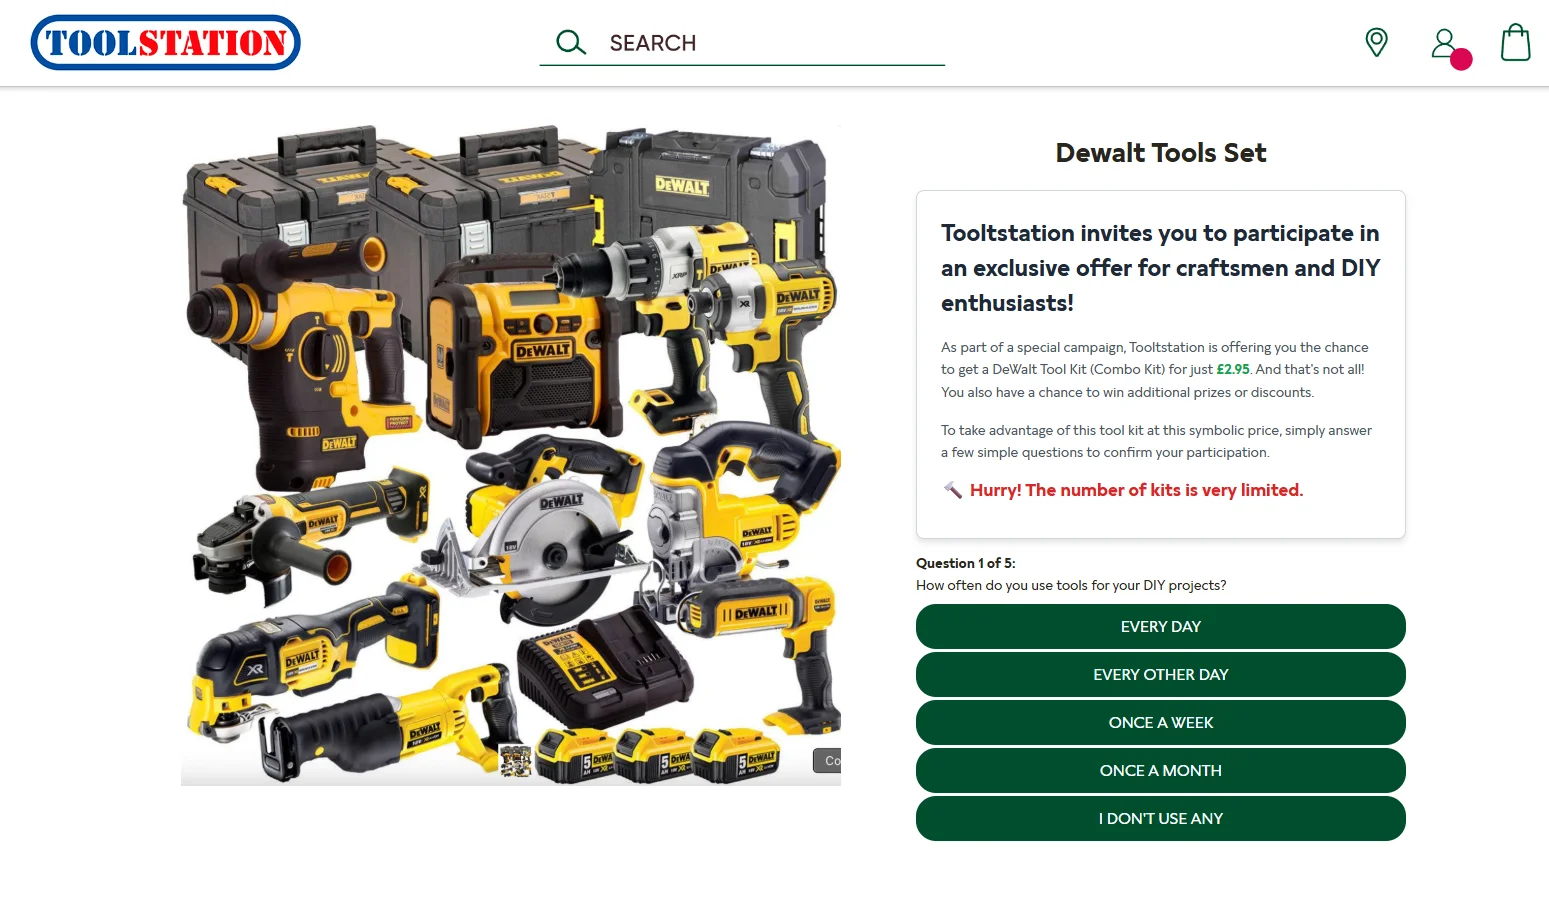Pick the ONCE A WEEK answer

[1160, 723]
